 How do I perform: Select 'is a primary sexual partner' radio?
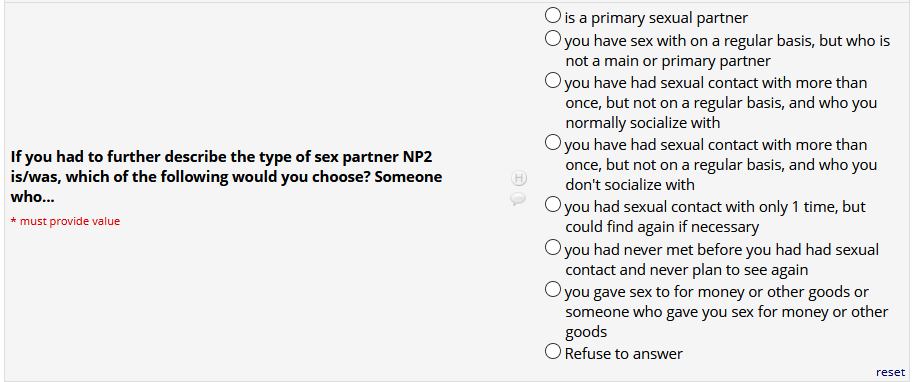[552, 15]
